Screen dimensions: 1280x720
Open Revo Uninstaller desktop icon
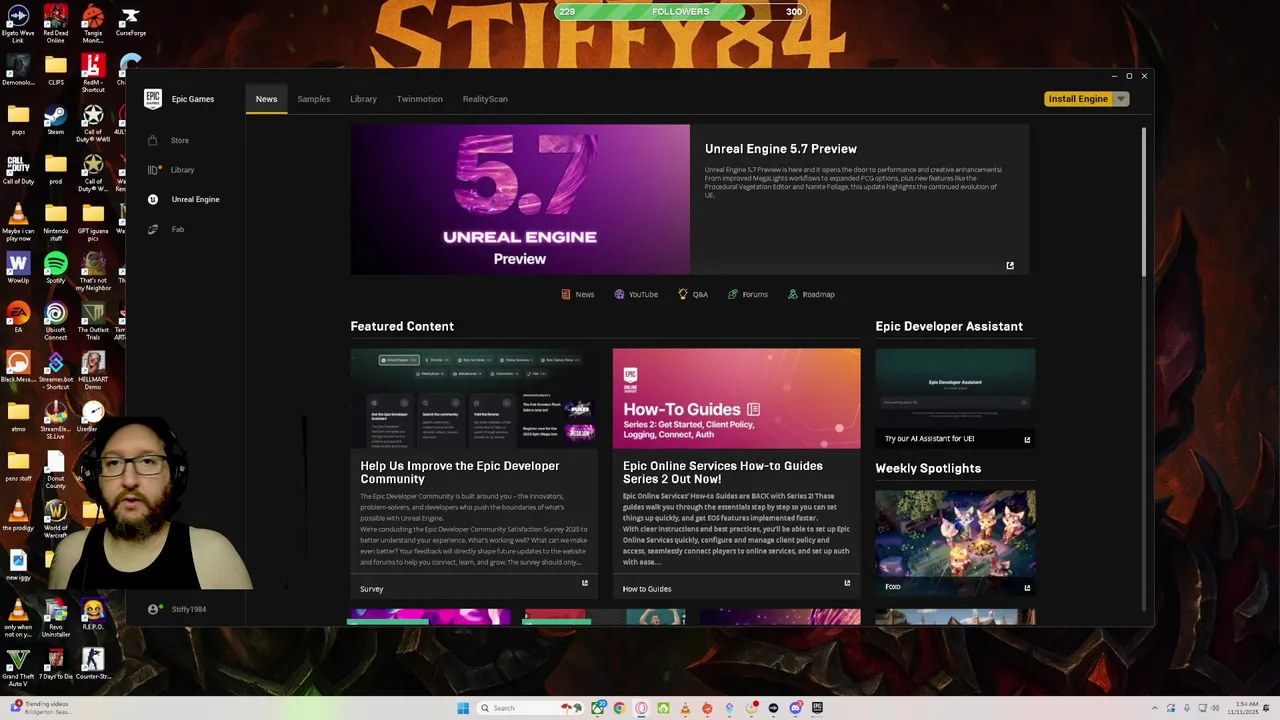pos(55,619)
